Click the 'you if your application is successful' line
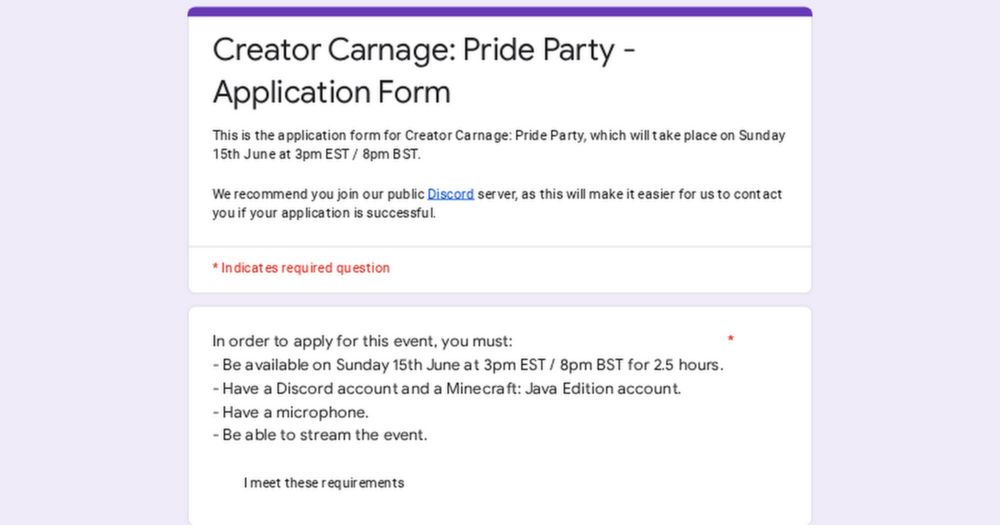The width and height of the screenshot is (1000, 525). coord(323,213)
